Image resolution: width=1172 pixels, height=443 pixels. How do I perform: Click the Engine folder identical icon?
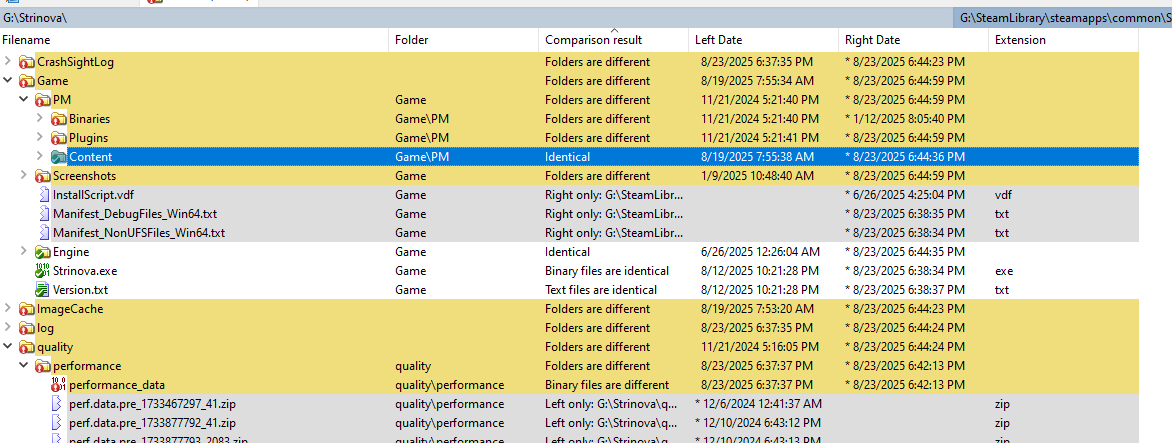click(43, 252)
